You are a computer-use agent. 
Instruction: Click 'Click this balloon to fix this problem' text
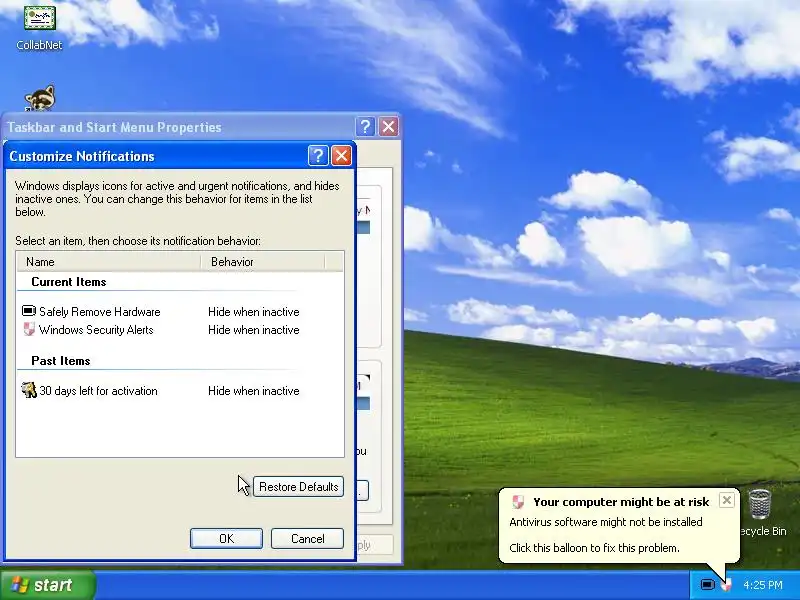click(594, 548)
